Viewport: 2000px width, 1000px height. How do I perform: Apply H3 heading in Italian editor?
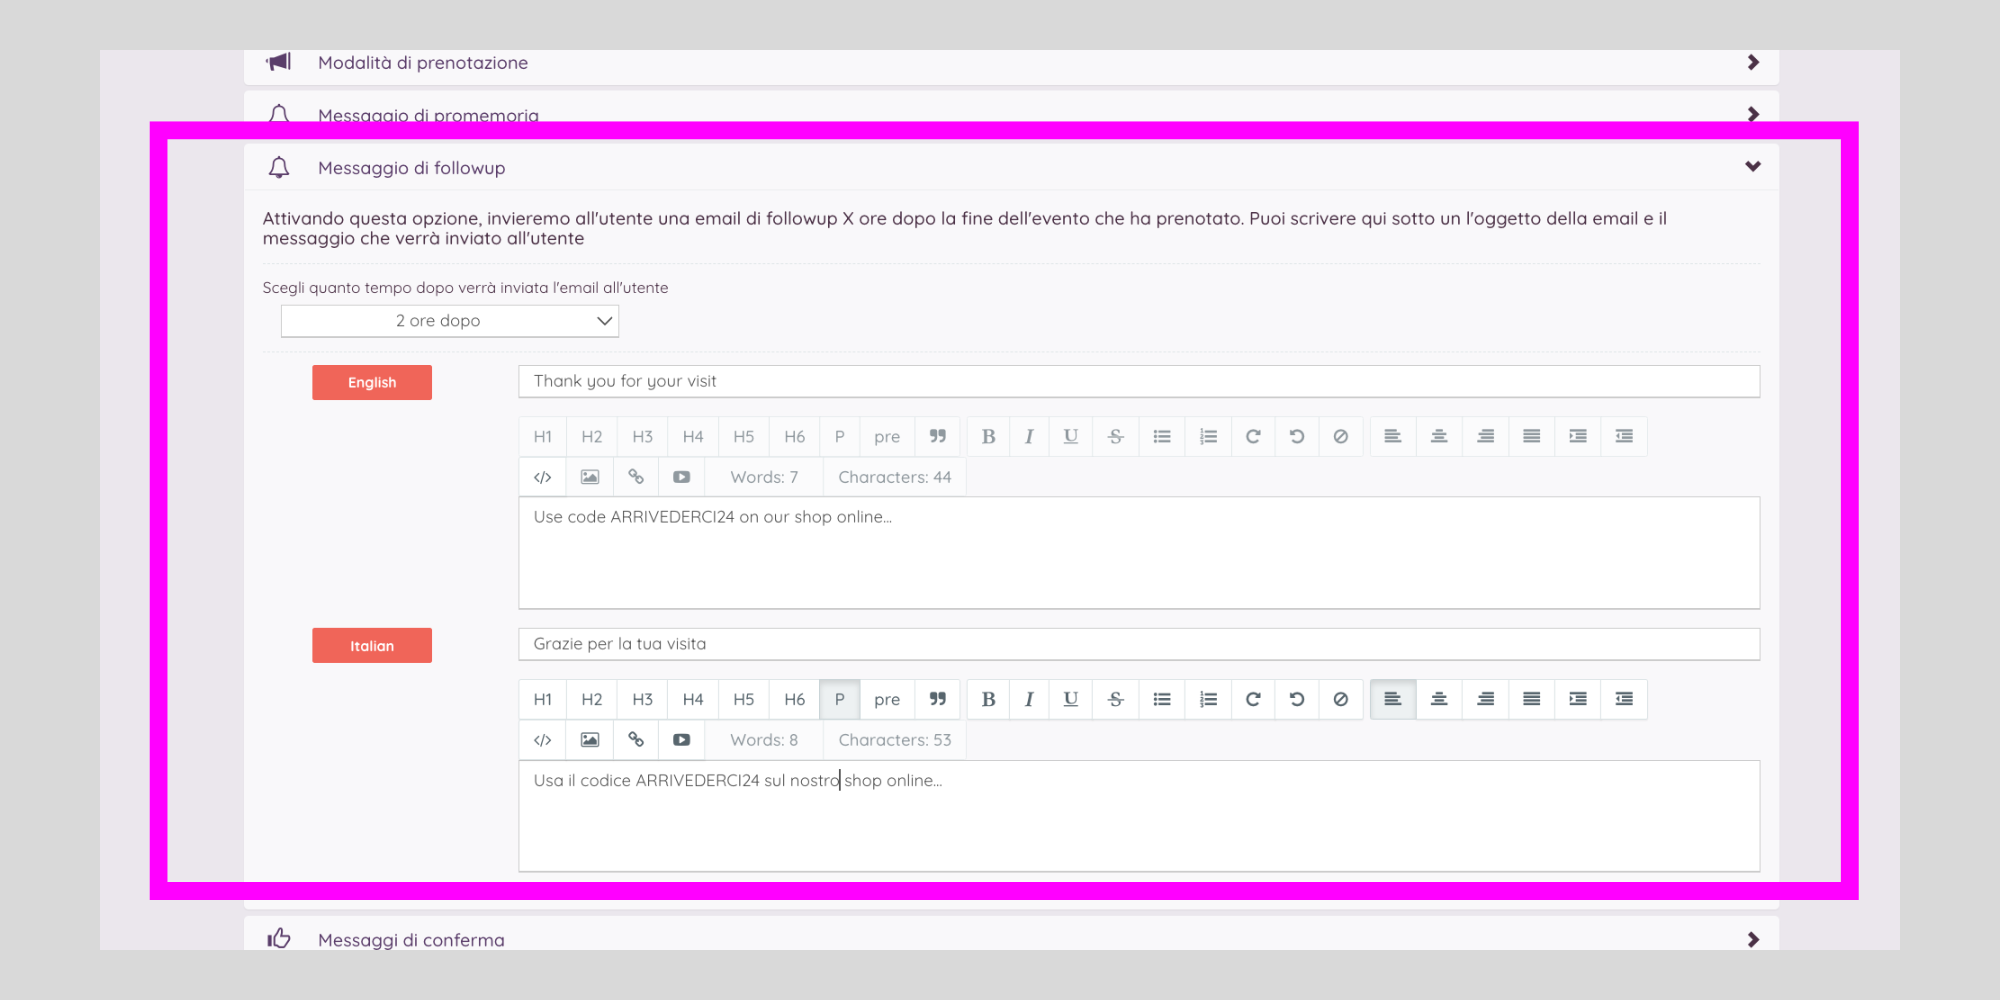coord(643,699)
